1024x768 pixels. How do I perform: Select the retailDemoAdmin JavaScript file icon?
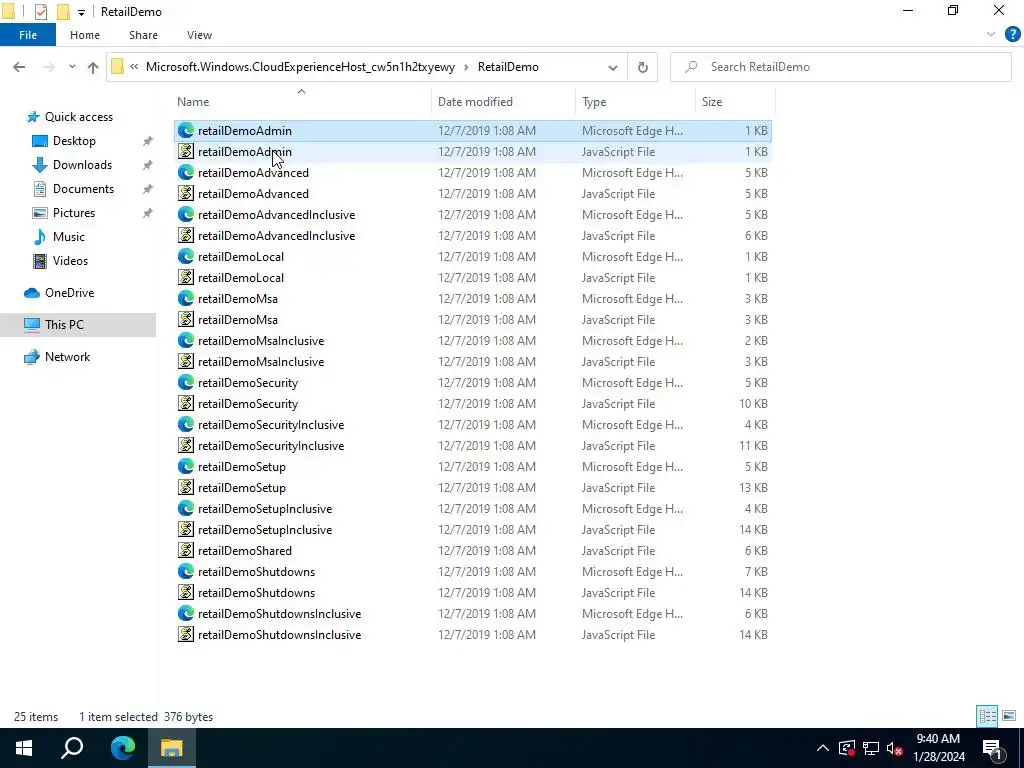coord(186,152)
